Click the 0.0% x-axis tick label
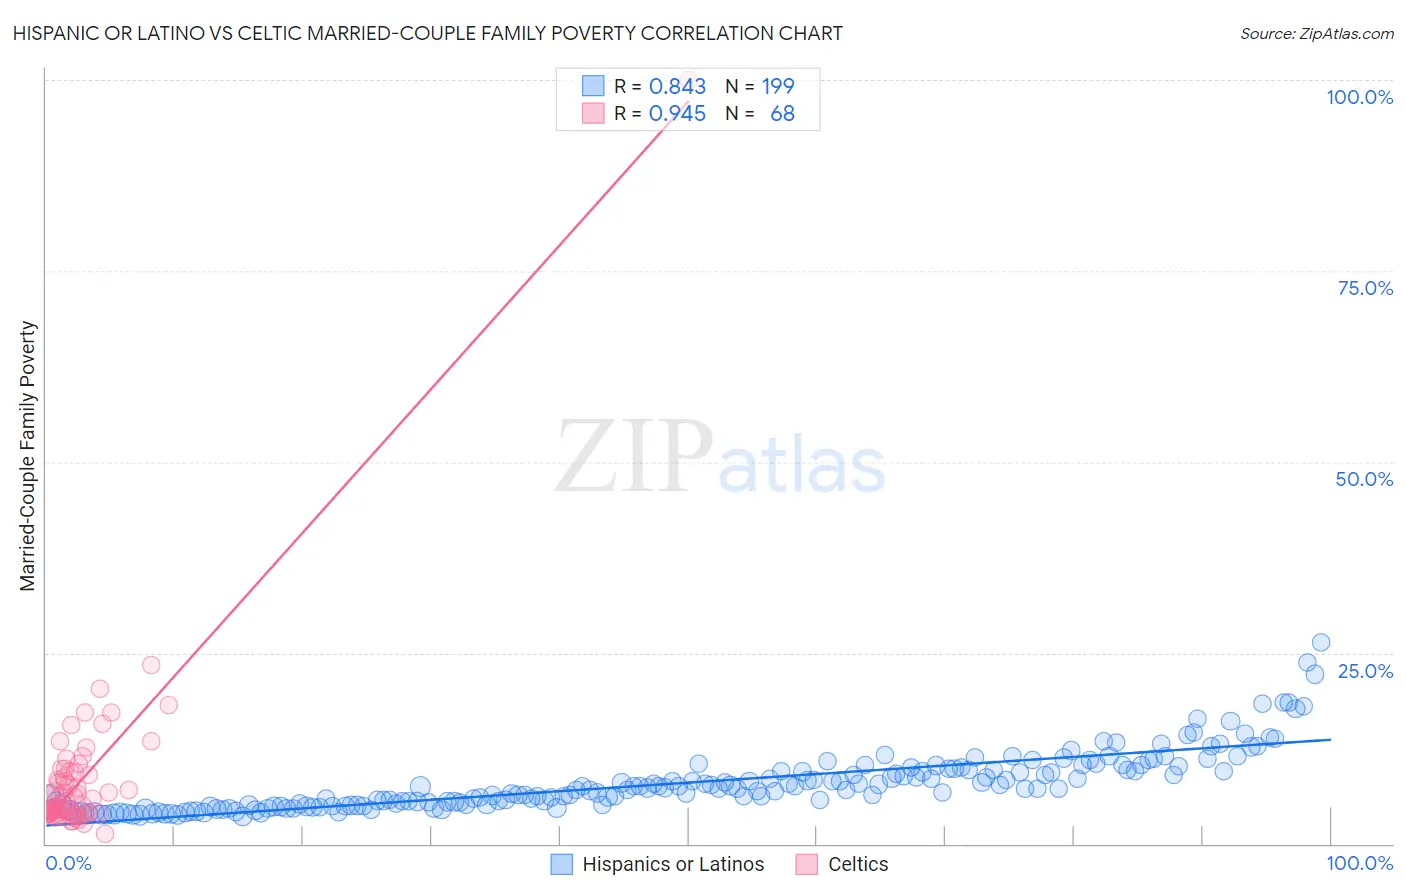The height and width of the screenshot is (892, 1406). coord(69,863)
